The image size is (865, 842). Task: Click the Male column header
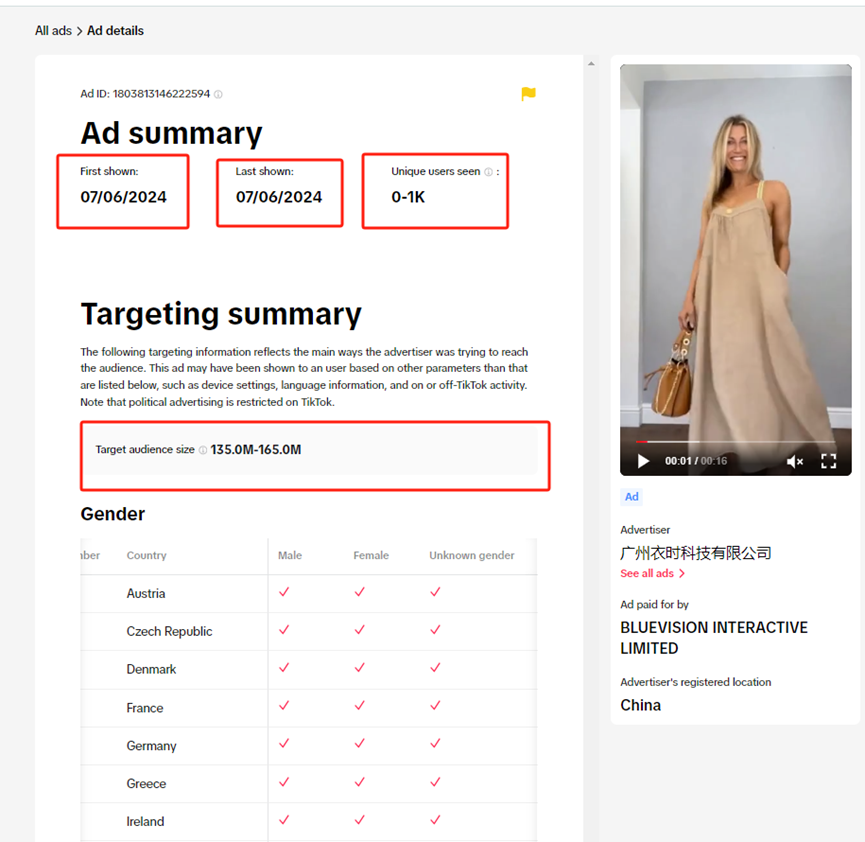(290, 556)
